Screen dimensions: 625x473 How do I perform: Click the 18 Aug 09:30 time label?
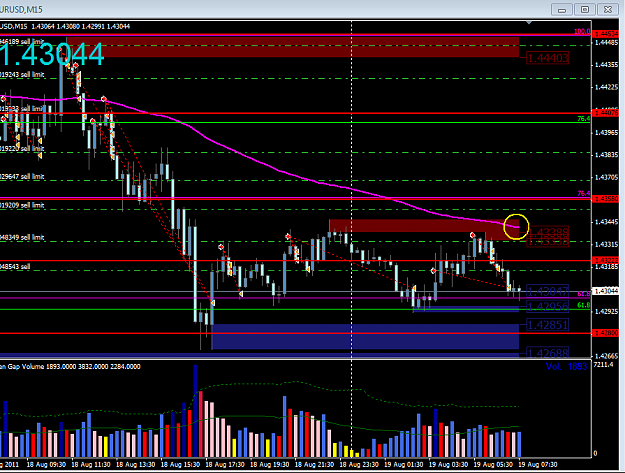[x=46, y=465]
